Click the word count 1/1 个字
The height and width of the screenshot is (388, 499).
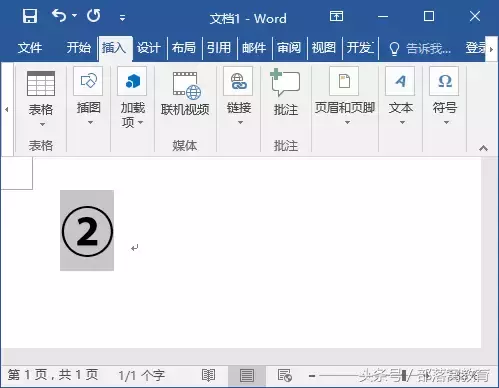142,376
